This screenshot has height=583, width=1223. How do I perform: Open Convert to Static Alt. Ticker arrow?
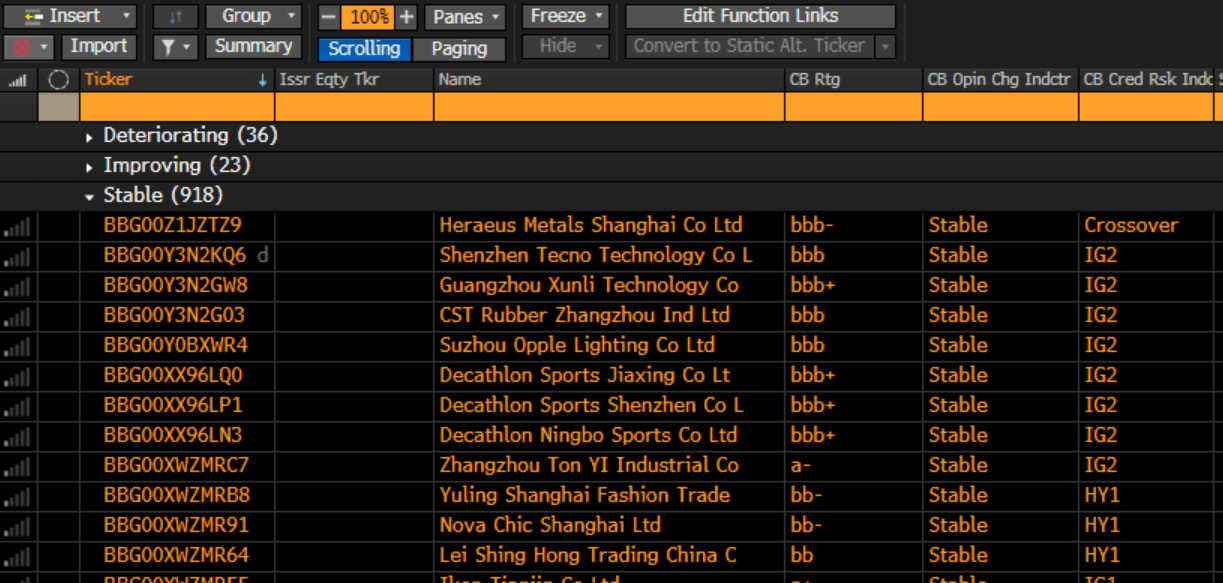pos(885,46)
